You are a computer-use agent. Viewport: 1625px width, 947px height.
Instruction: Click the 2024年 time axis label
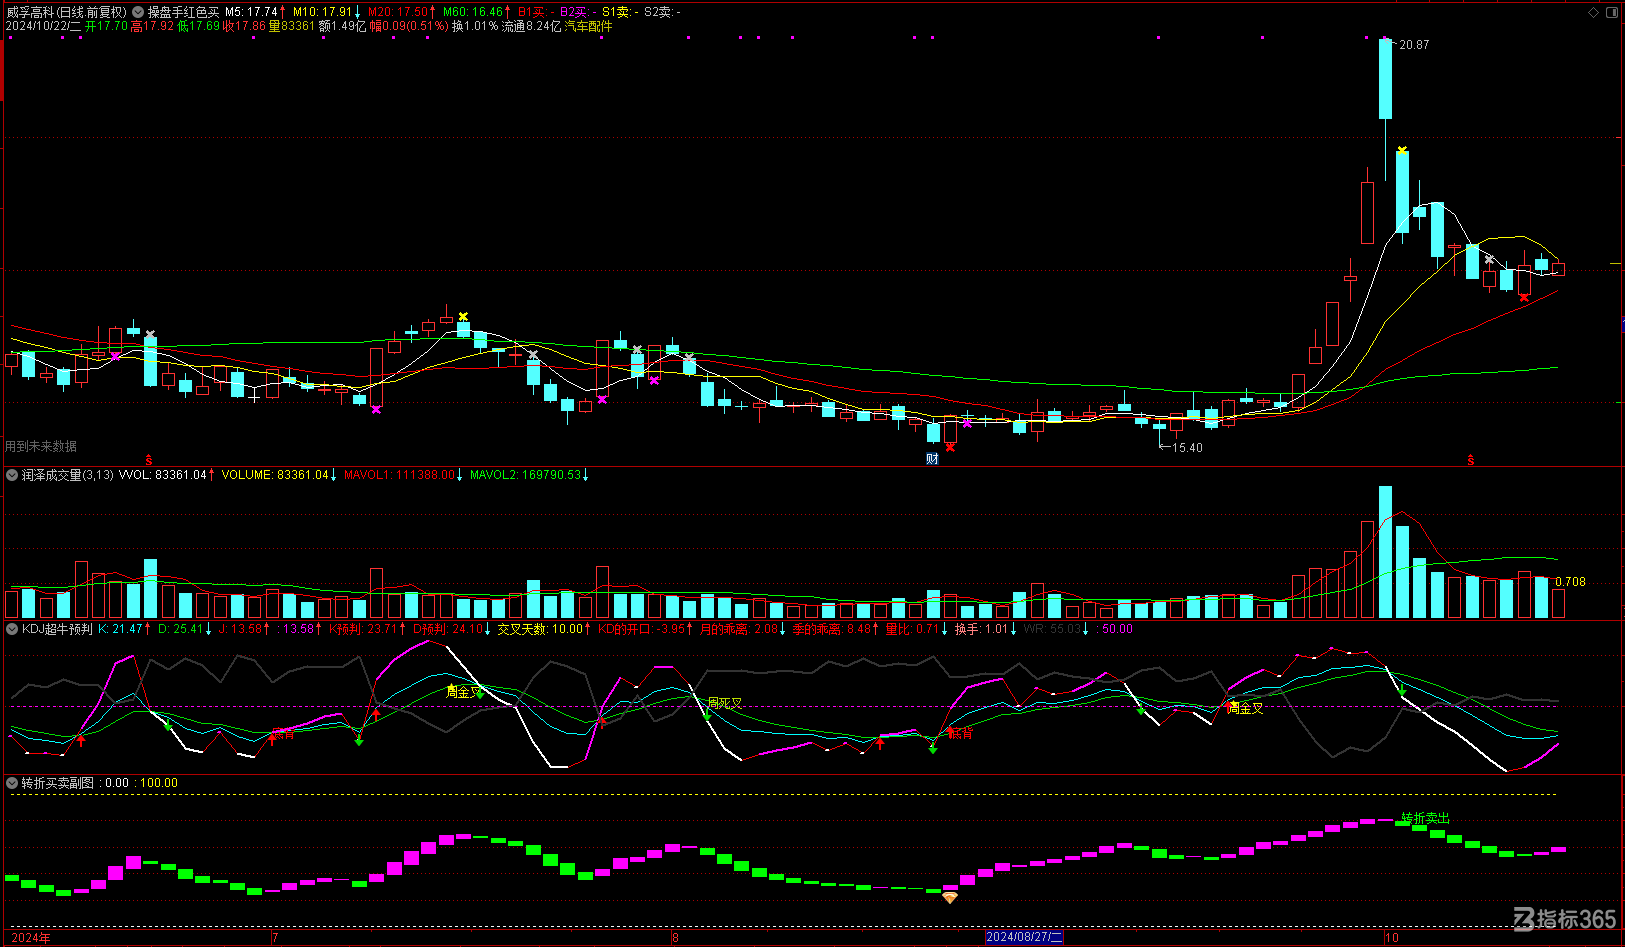point(31,937)
